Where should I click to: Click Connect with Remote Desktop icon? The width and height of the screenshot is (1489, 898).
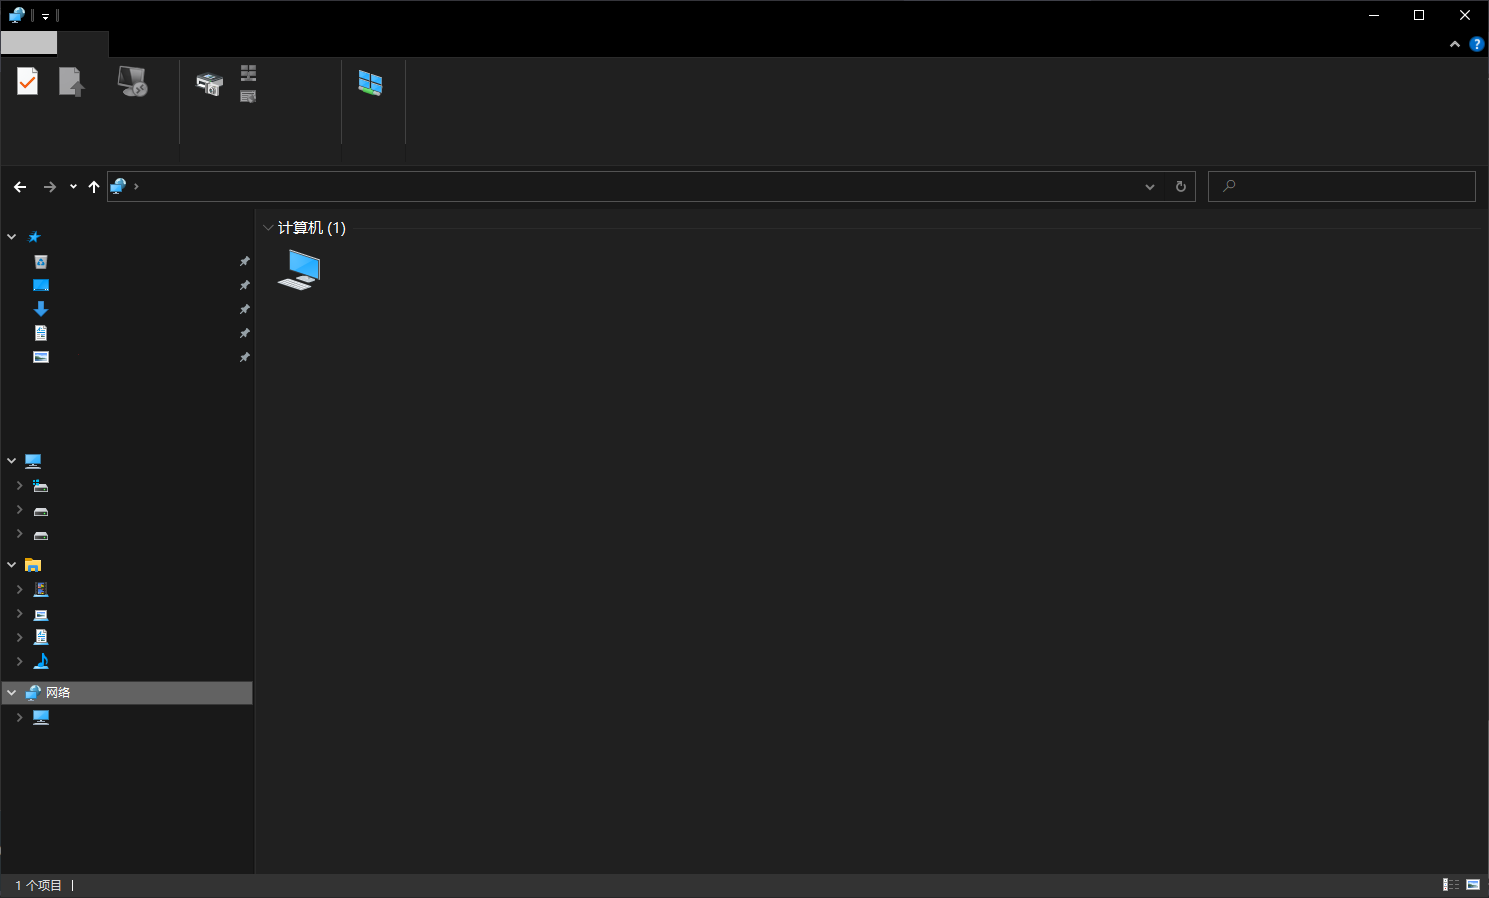click(132, 81)
